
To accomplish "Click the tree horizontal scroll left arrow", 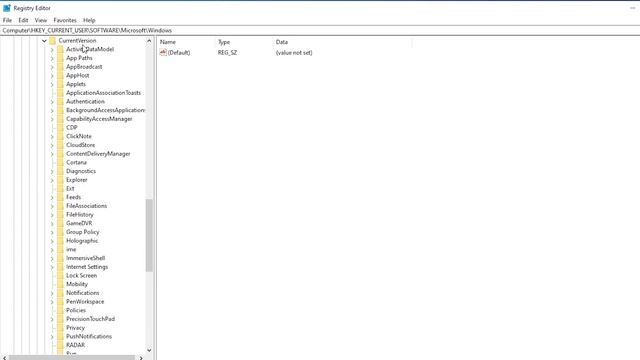I will coord(4,358).
